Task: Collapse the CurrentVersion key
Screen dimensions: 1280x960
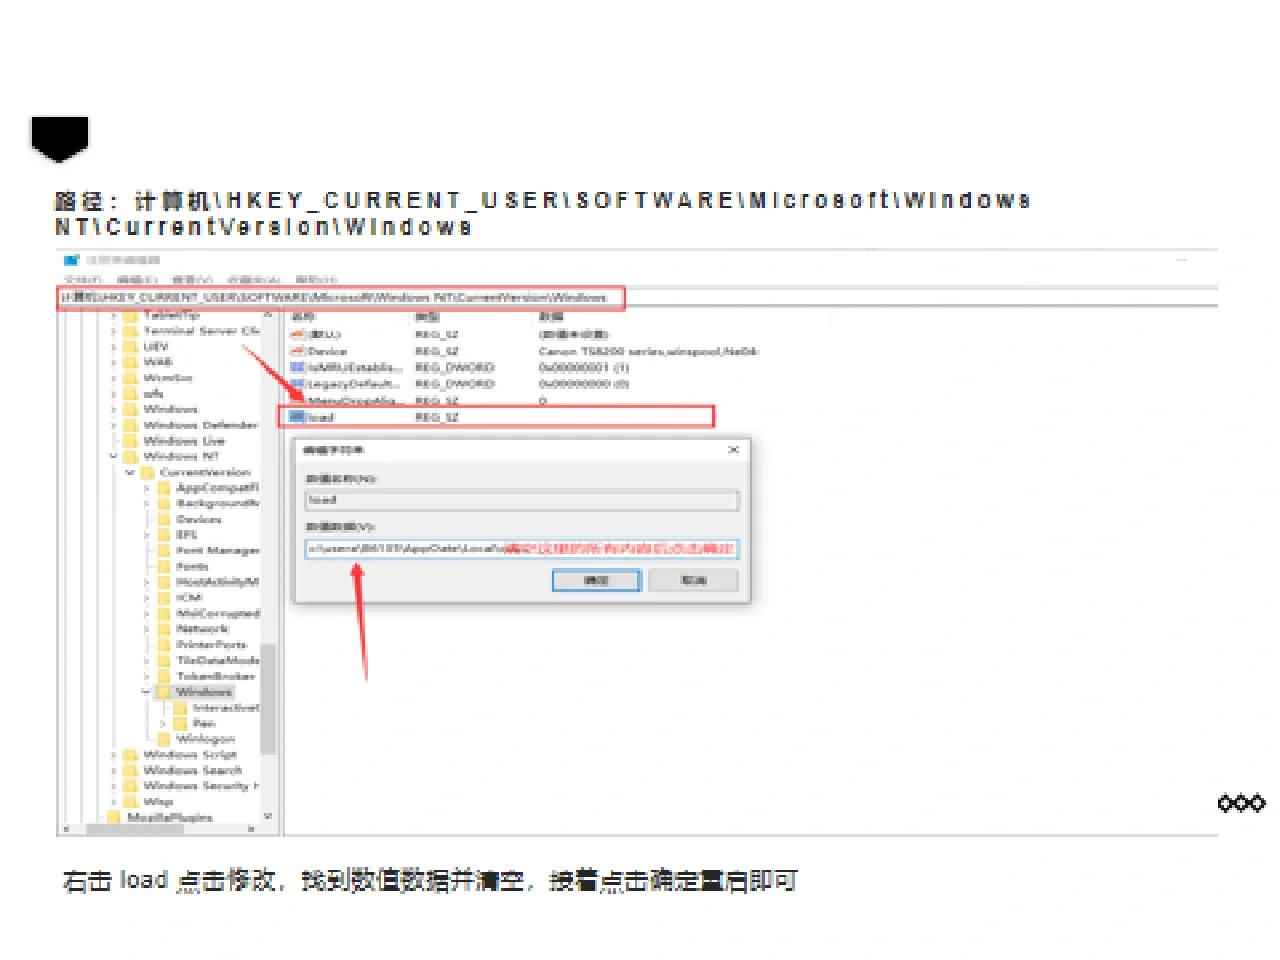Action: [x=130, y=472]
